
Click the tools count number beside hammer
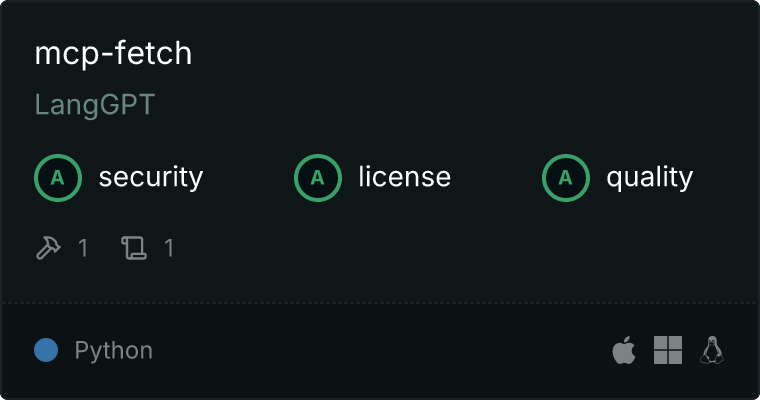pos(83,248)
